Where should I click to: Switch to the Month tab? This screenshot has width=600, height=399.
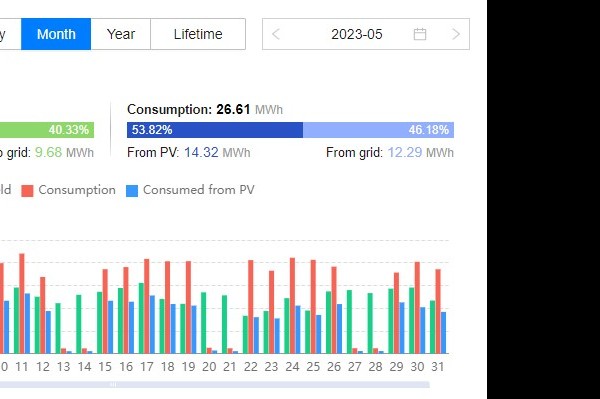56,34
